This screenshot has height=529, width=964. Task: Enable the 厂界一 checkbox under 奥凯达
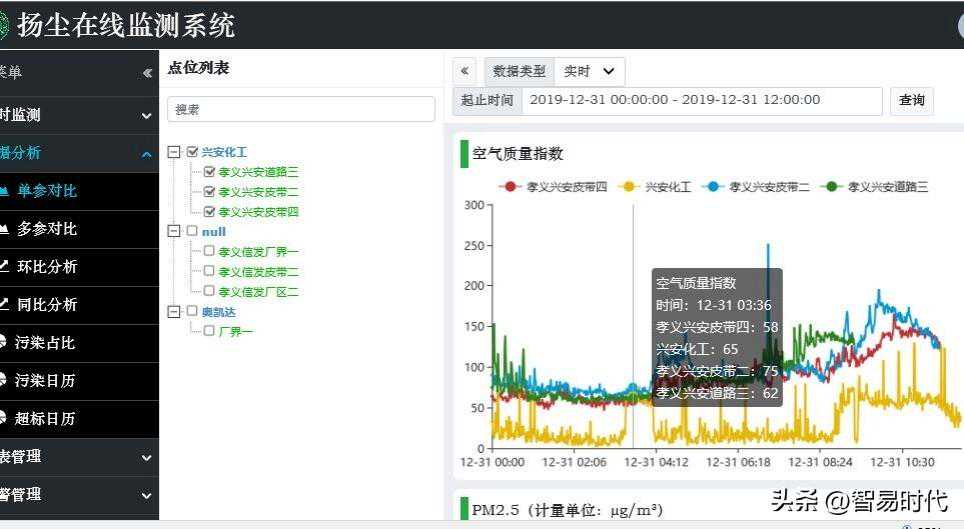click(x=209, y=331)
